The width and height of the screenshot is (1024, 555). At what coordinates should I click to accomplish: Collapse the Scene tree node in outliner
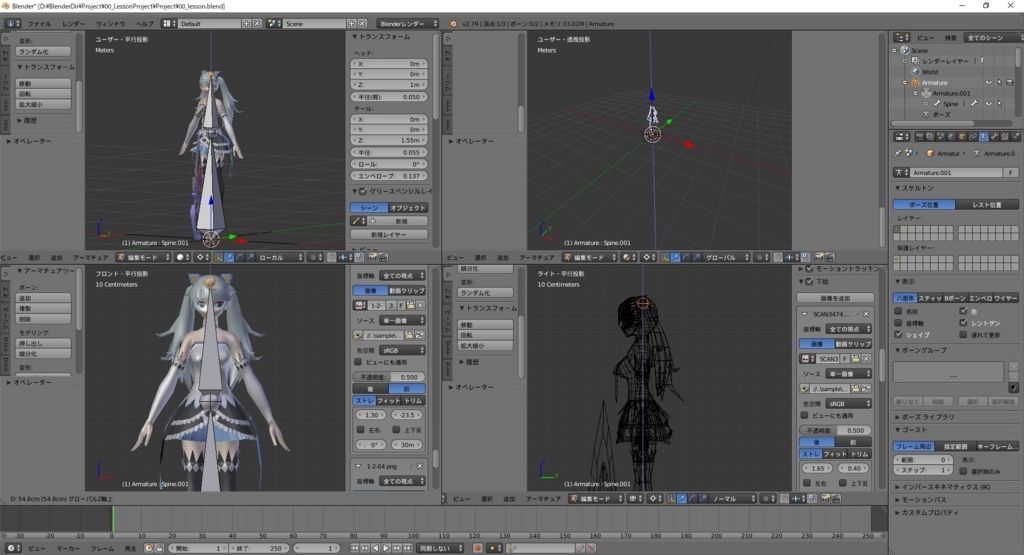click(x=895, y=50)
